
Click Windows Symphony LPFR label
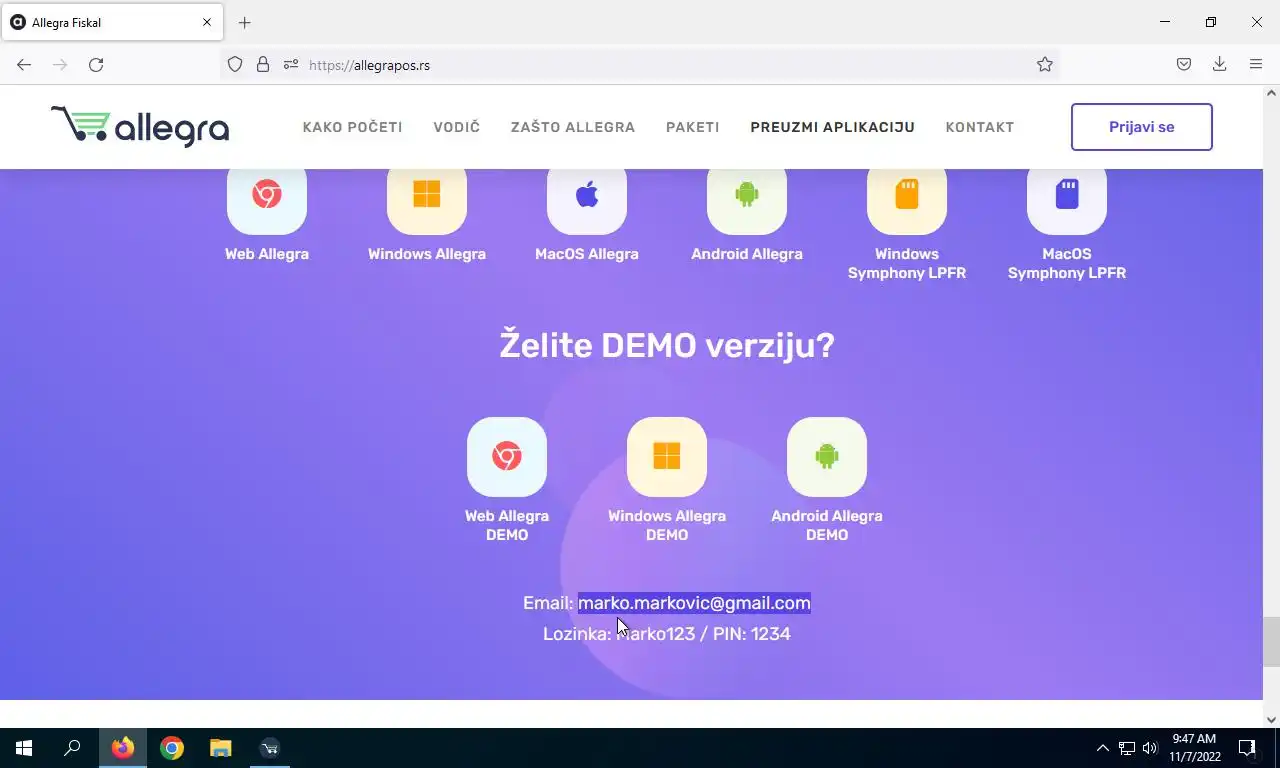[907, 263]
